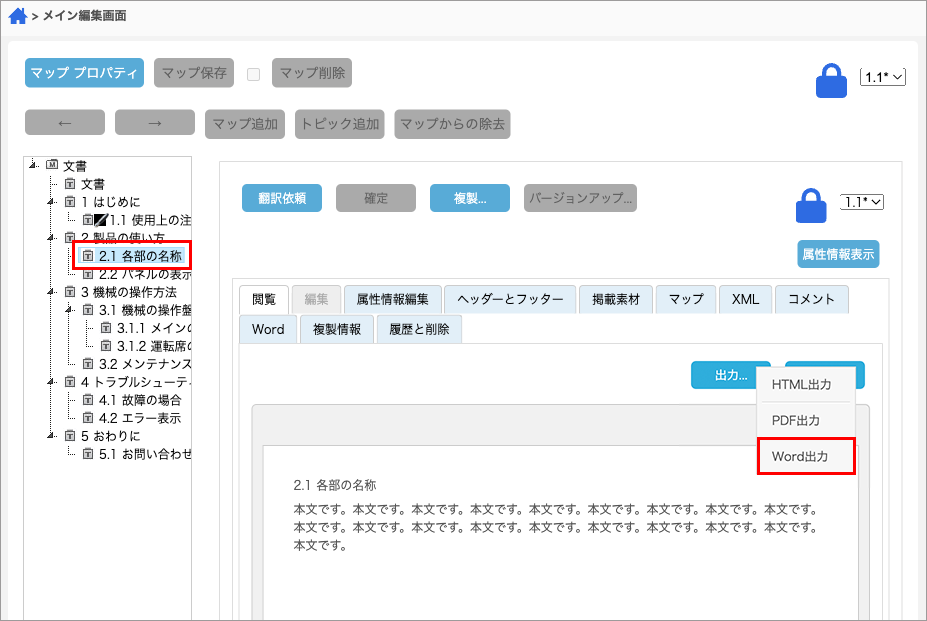
Task: Choose PDF出力 from the output menu
Action: 806,421
